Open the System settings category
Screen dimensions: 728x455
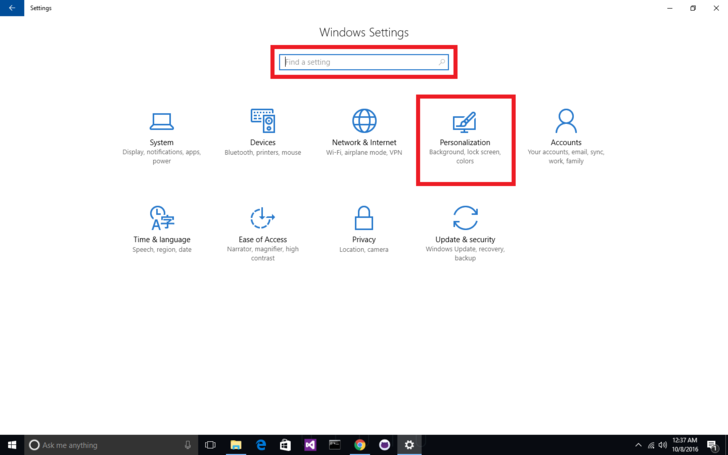pos(162,138)
